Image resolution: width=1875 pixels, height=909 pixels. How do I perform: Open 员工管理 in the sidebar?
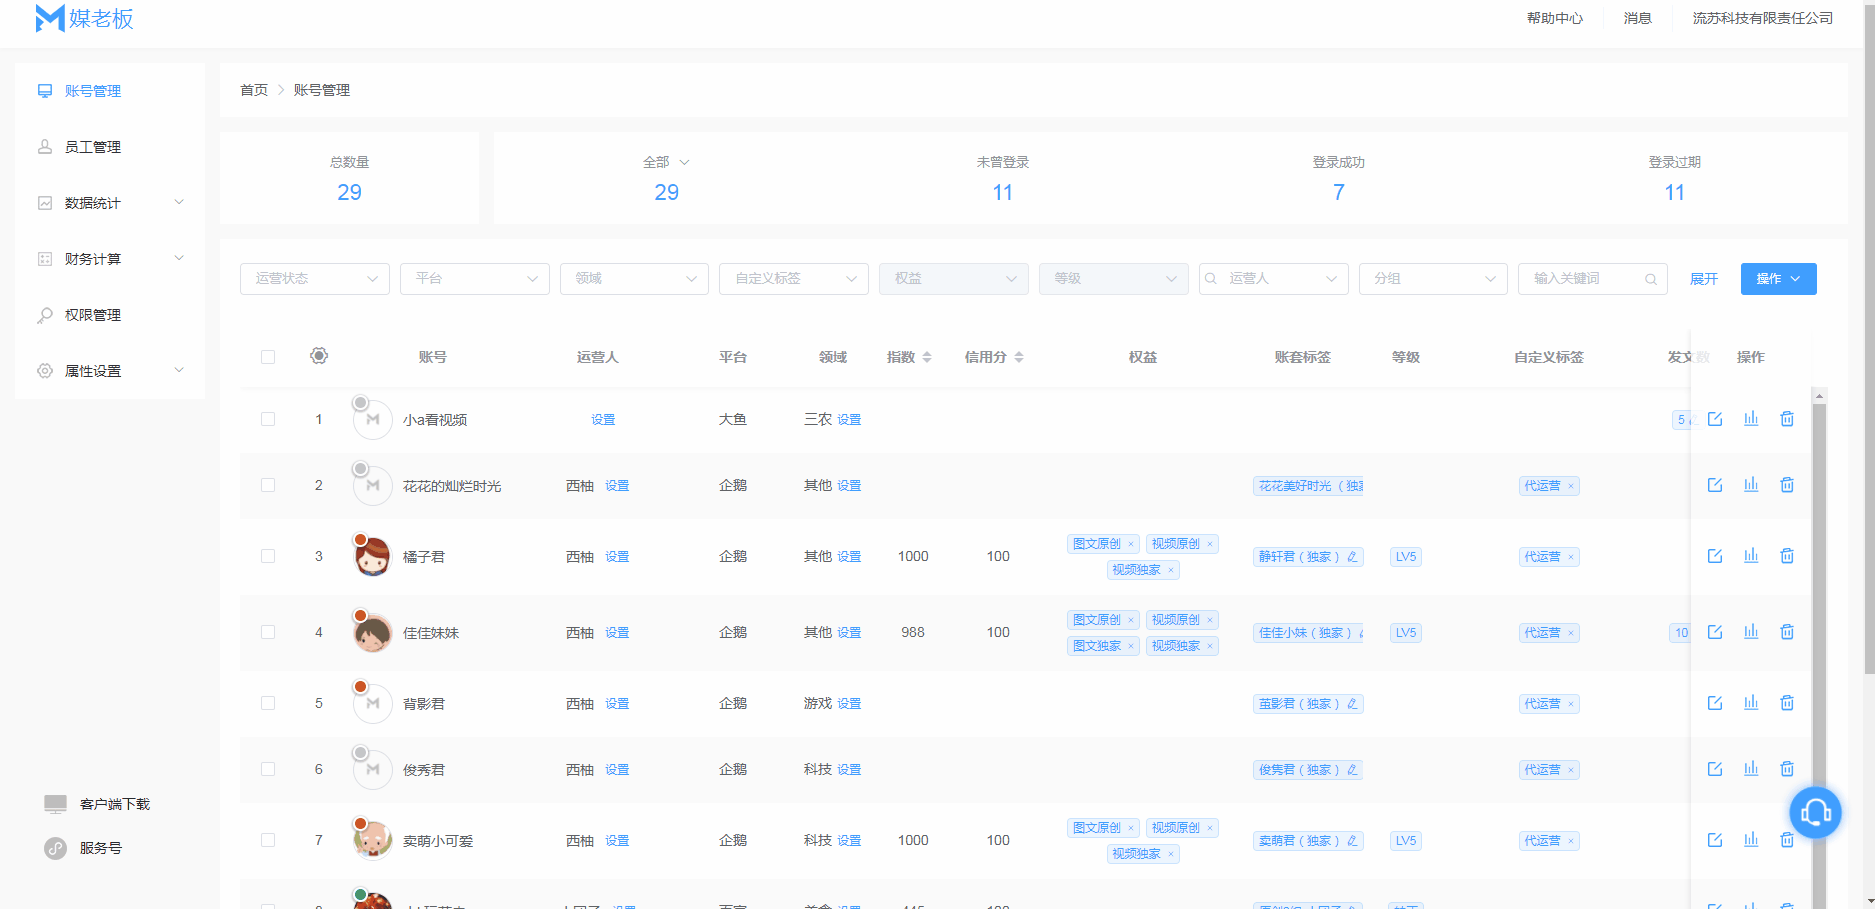[93, 147]
